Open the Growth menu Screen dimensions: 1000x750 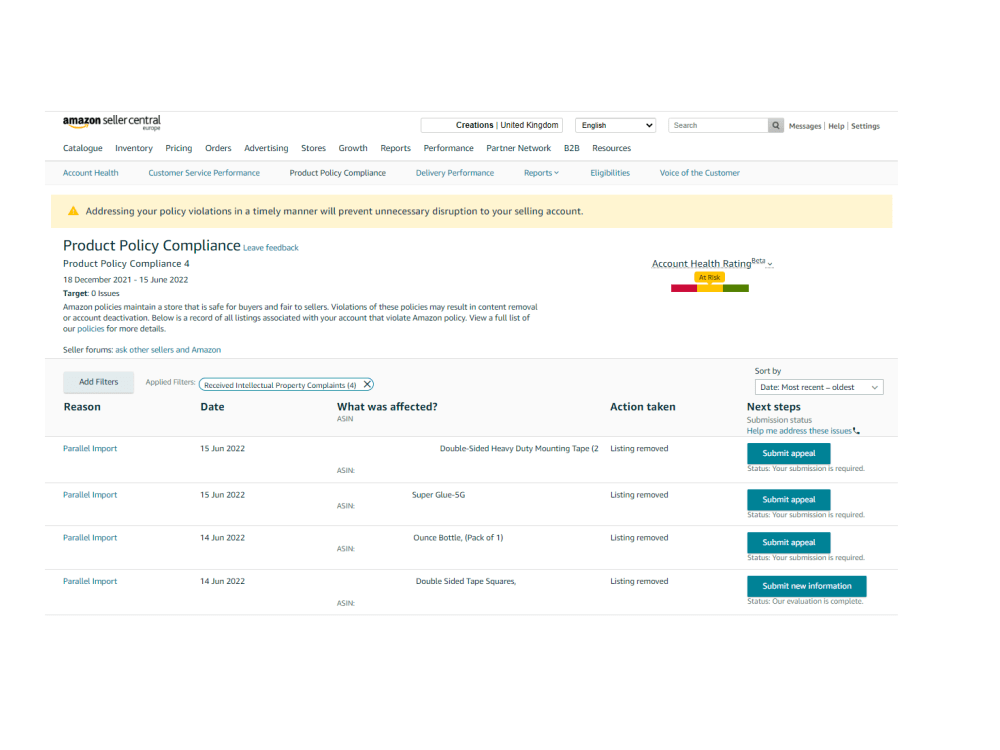(353, 148)
